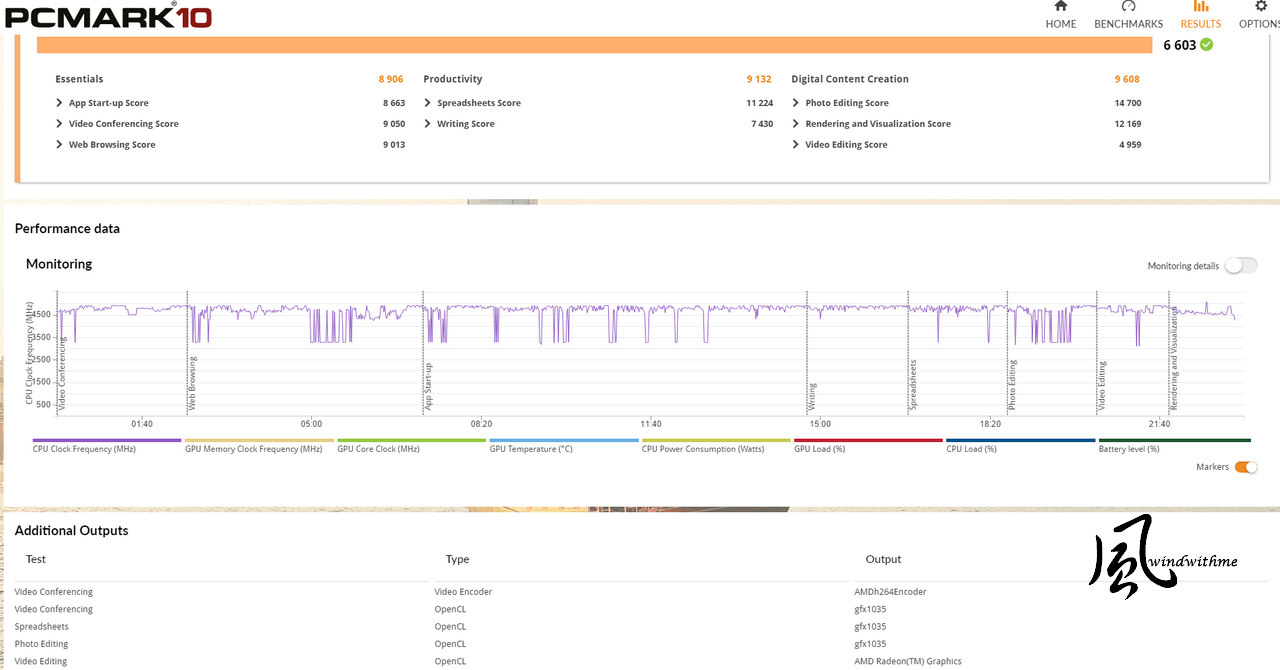
Task: Expand the App Start-up Score row
Action: [x=60, y=103]
